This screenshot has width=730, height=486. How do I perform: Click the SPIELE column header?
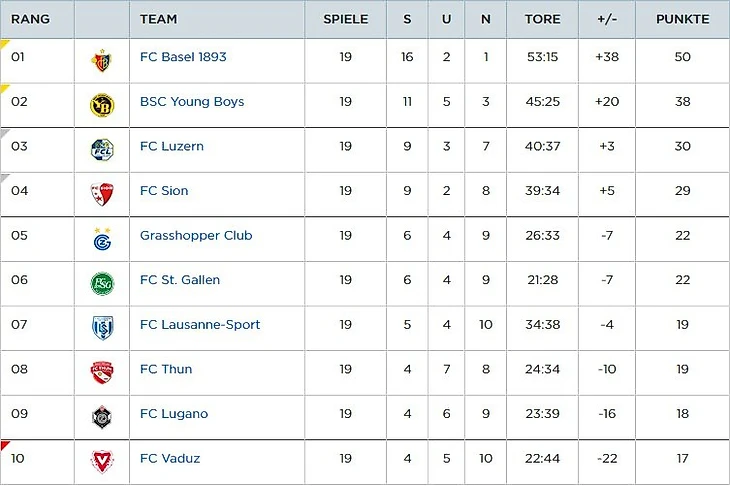click(345, 19)
